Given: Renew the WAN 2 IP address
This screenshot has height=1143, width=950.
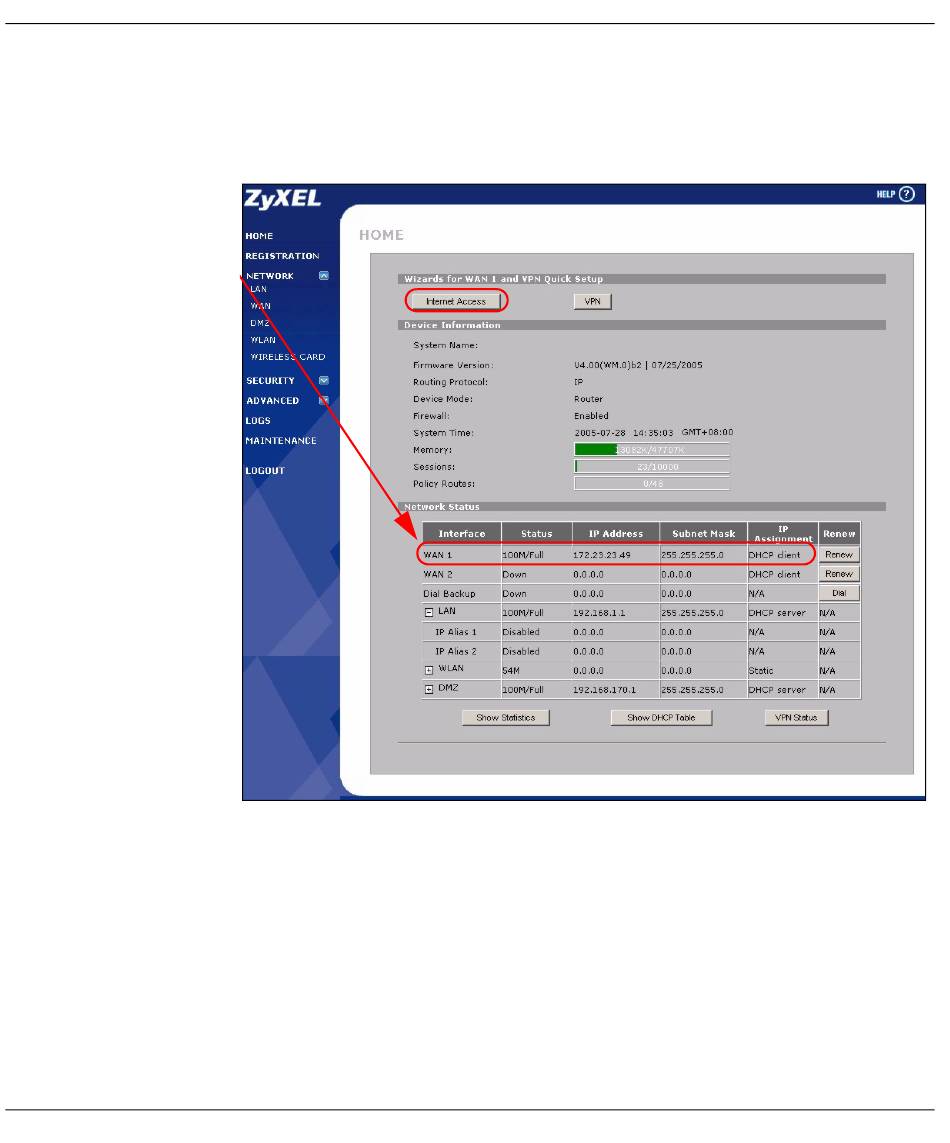Looking at the screenshot, I should (x=838, y=574).
